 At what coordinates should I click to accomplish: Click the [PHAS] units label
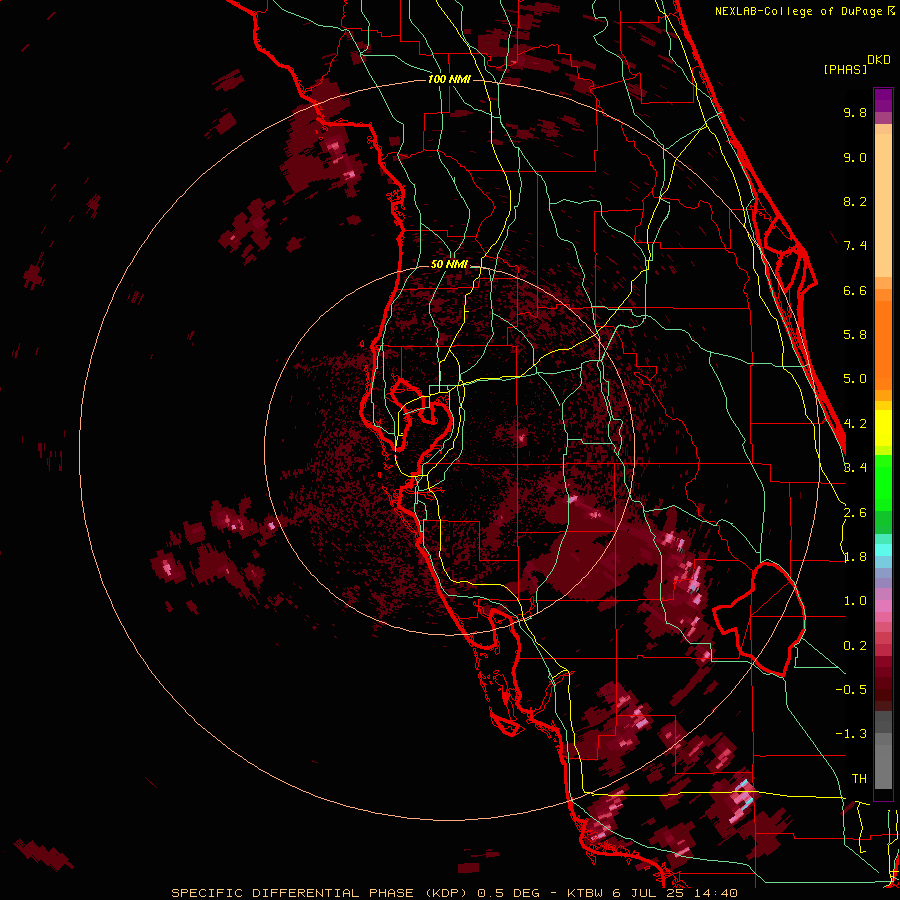845,69
